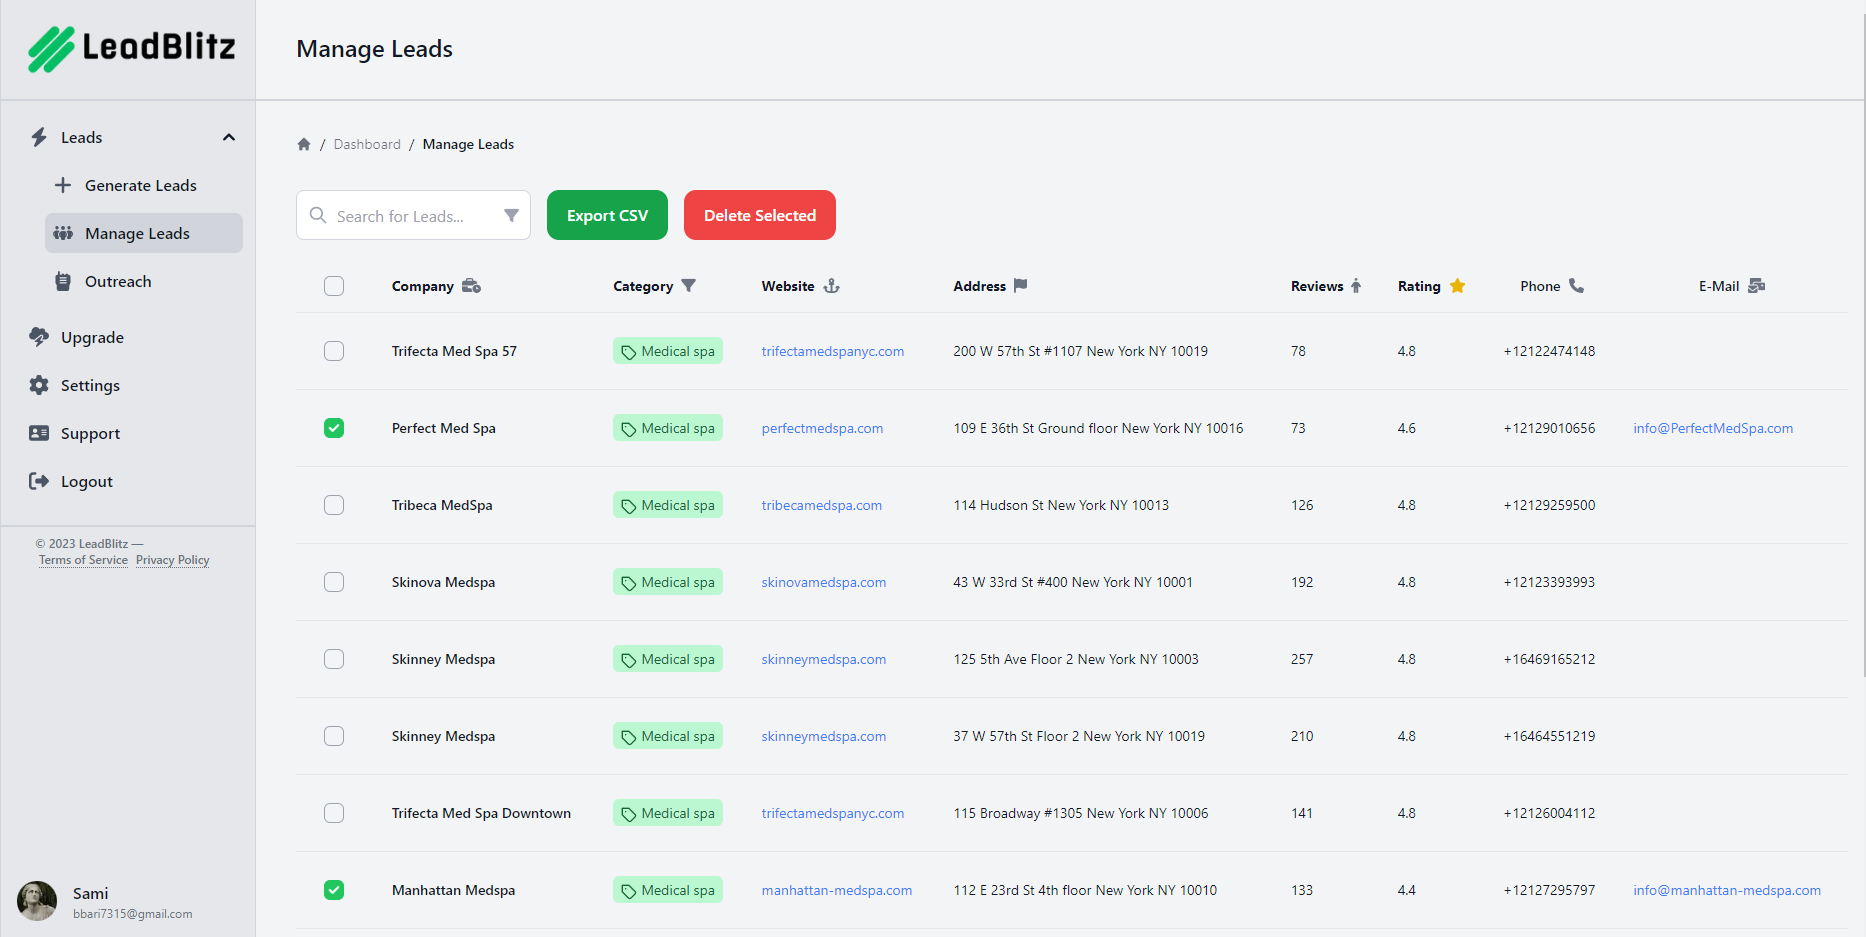Image resolution: width=1866 pixels, height=937 pixels.
Task: Click the star icon next to Rating
Action: pyautogui.click(x=1457, y=286)
